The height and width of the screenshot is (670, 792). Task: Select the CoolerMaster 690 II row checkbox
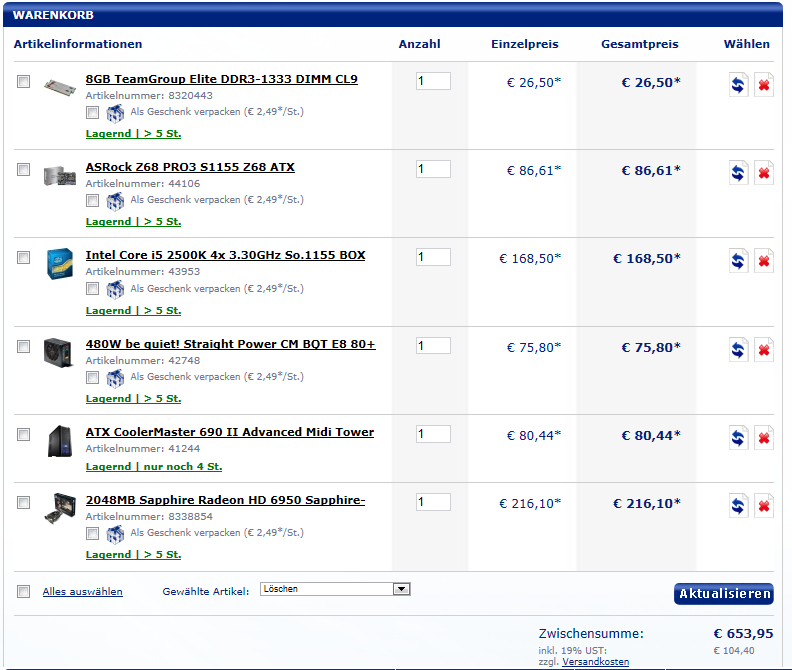coord(23,435)
